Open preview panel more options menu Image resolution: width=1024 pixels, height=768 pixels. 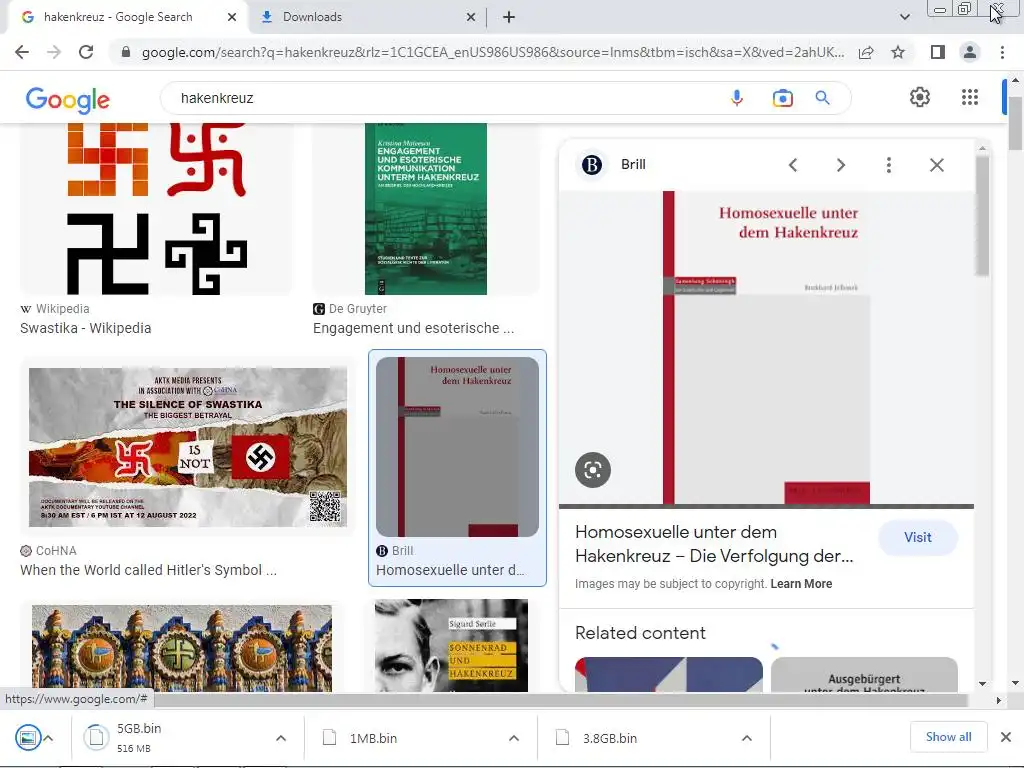tap(888, 165)
